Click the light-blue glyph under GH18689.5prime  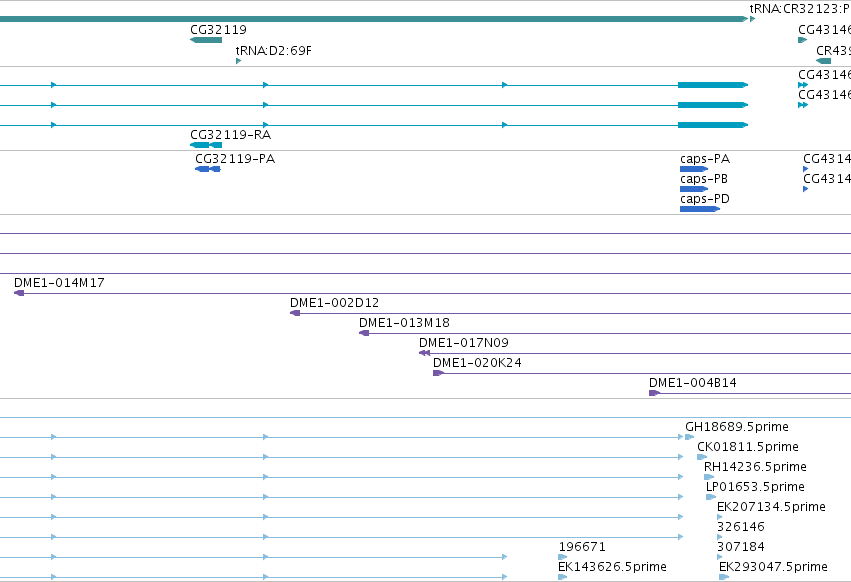pyautogui.click(x=689, y=437)
